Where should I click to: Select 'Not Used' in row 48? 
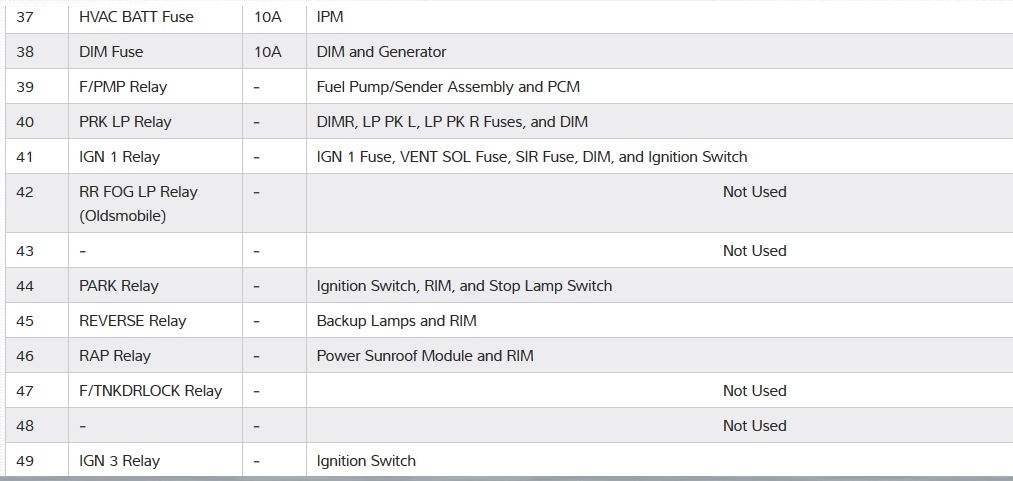tap(754, 426)
